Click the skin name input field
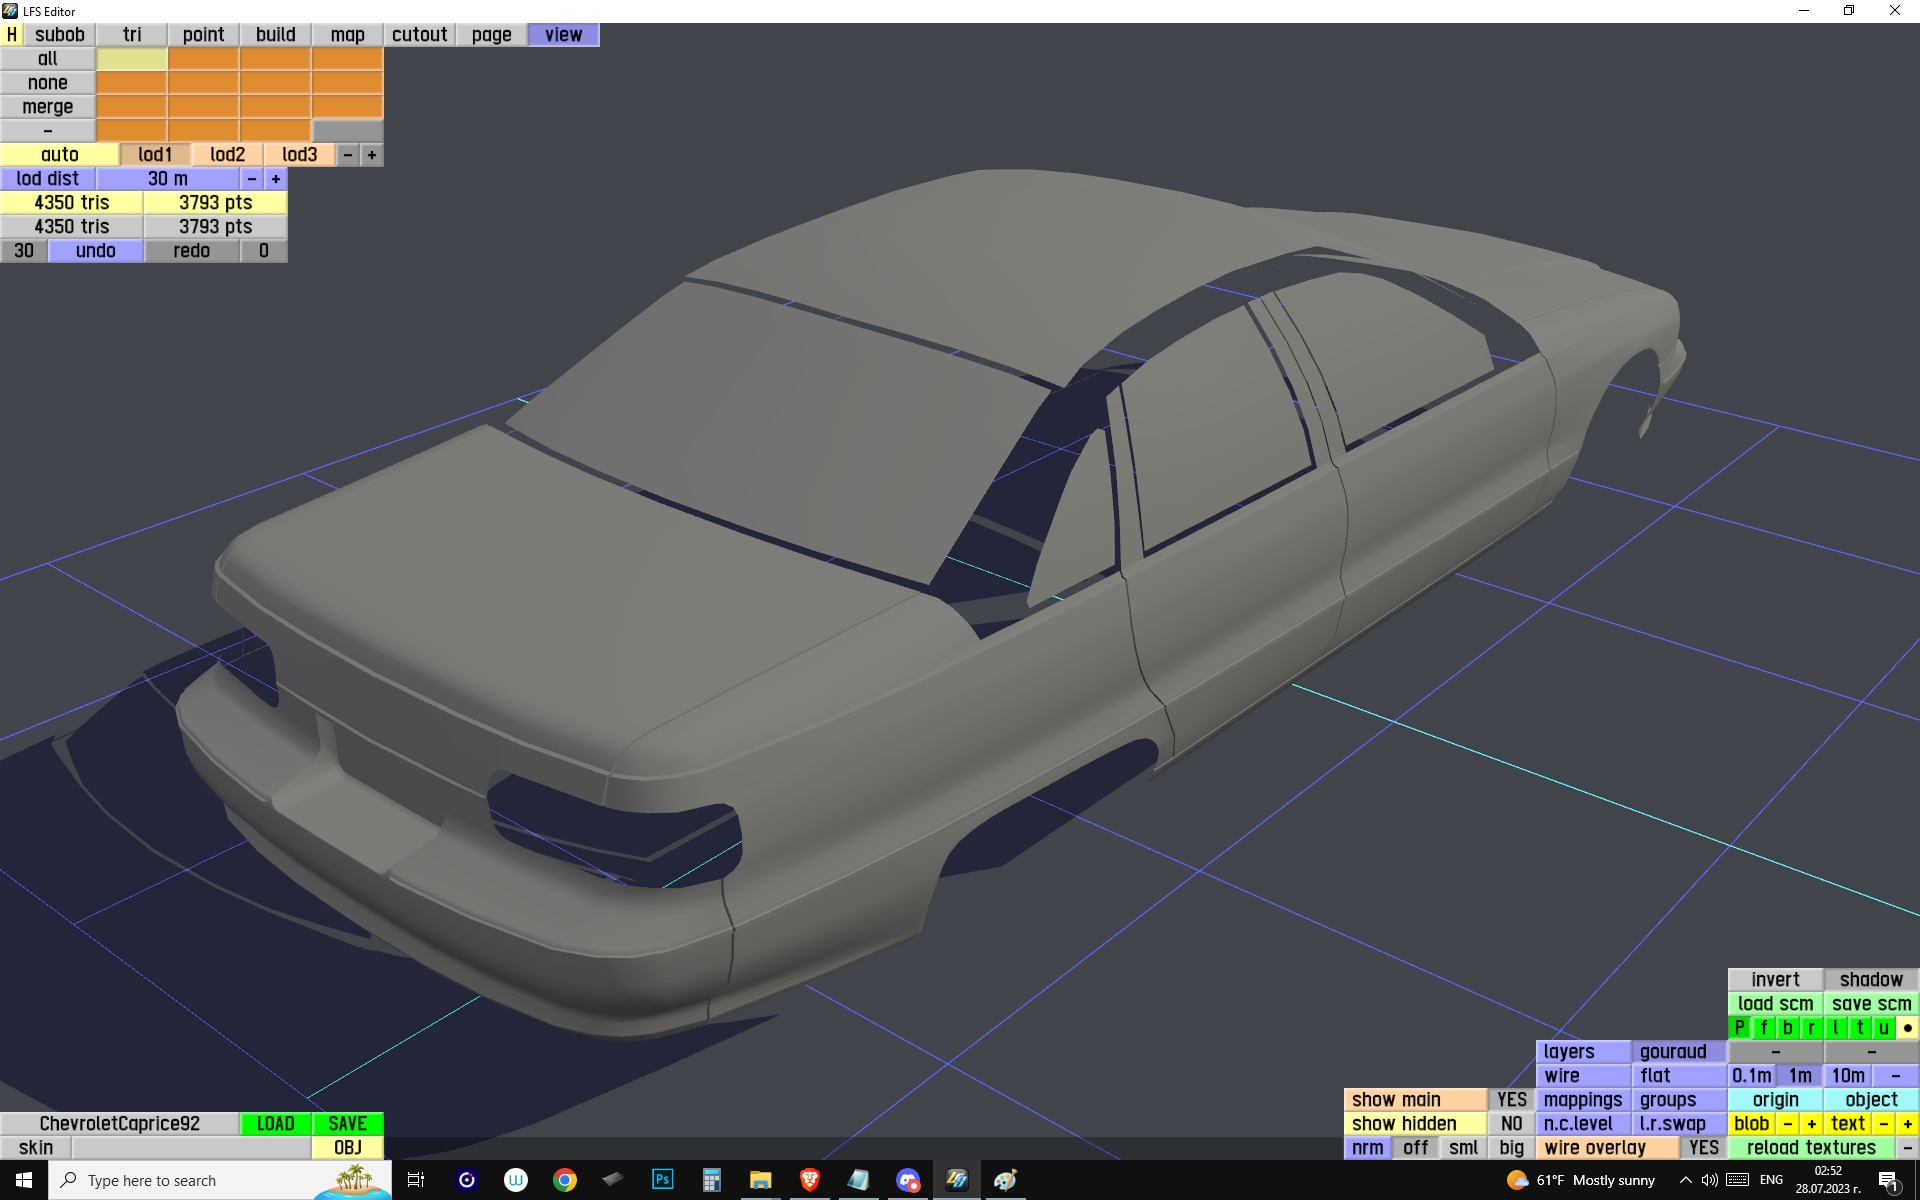Screen dimensions: 1920x1200 [x=190, y=1147]
